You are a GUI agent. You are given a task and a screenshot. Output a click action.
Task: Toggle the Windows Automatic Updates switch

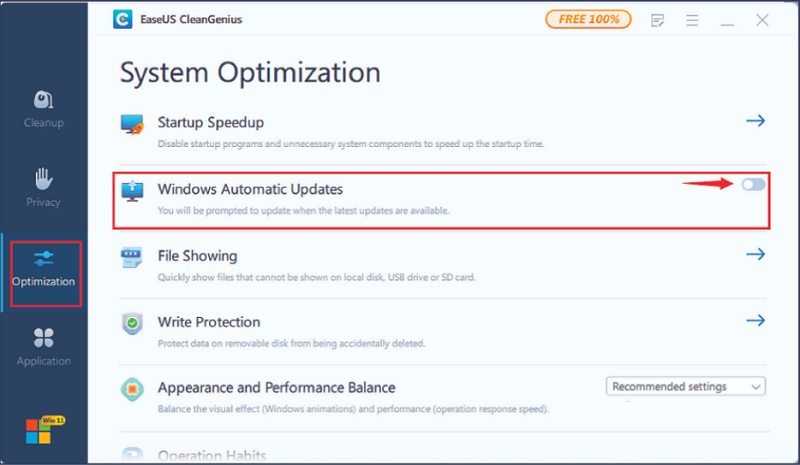click(x=753, y=184)
